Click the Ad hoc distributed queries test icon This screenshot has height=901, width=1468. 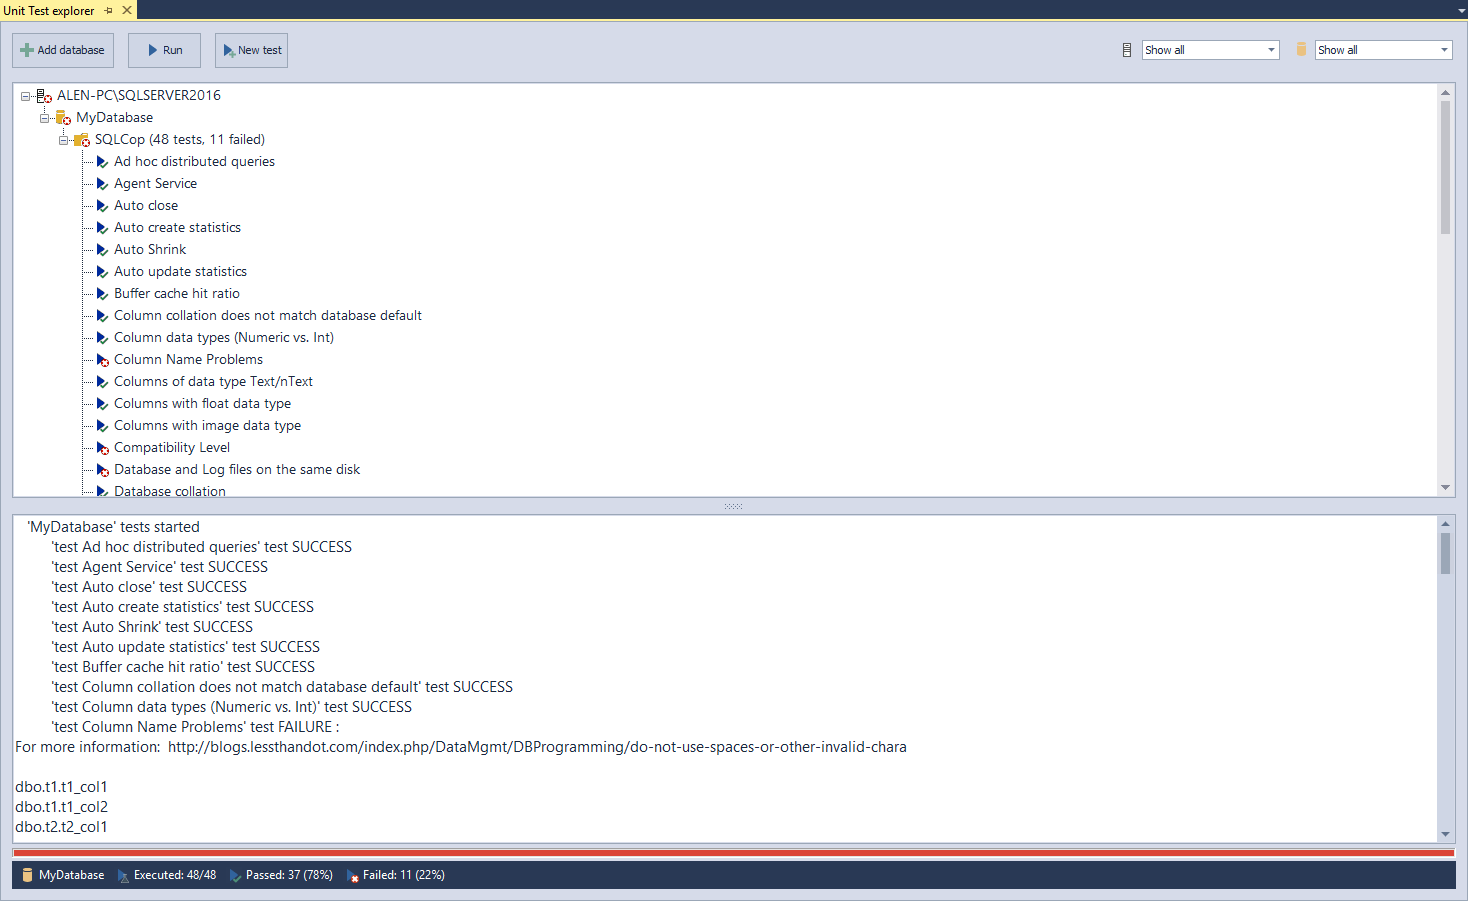point(102,162)
